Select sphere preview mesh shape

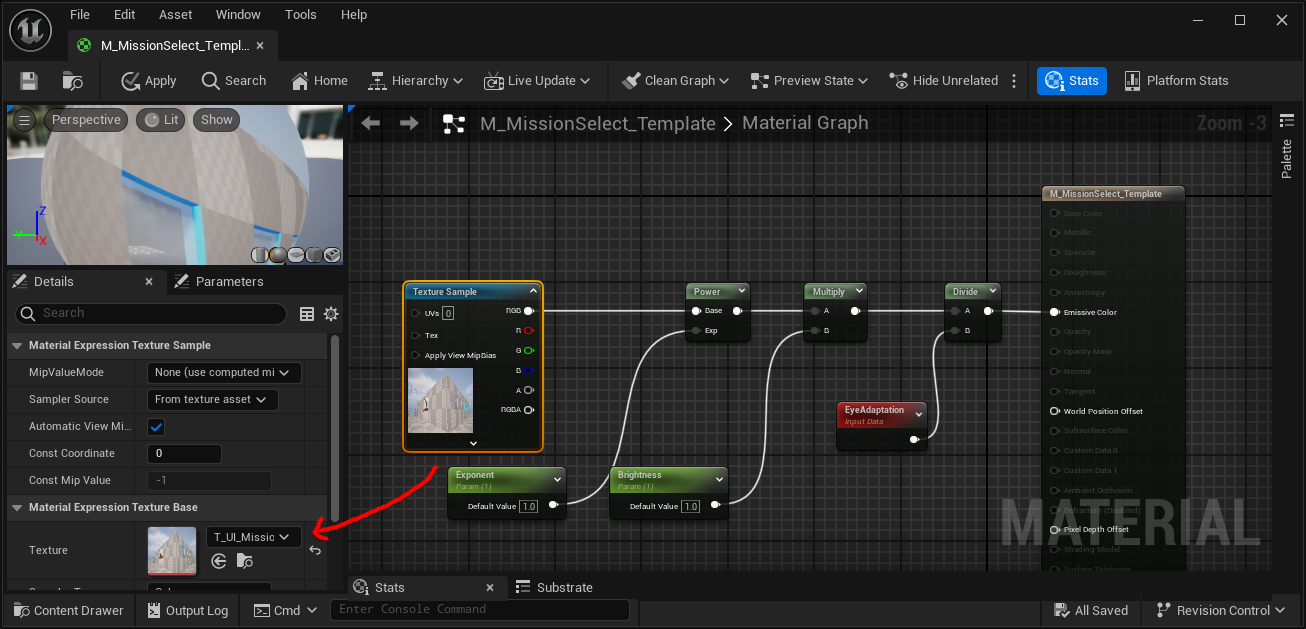(278, 255)
